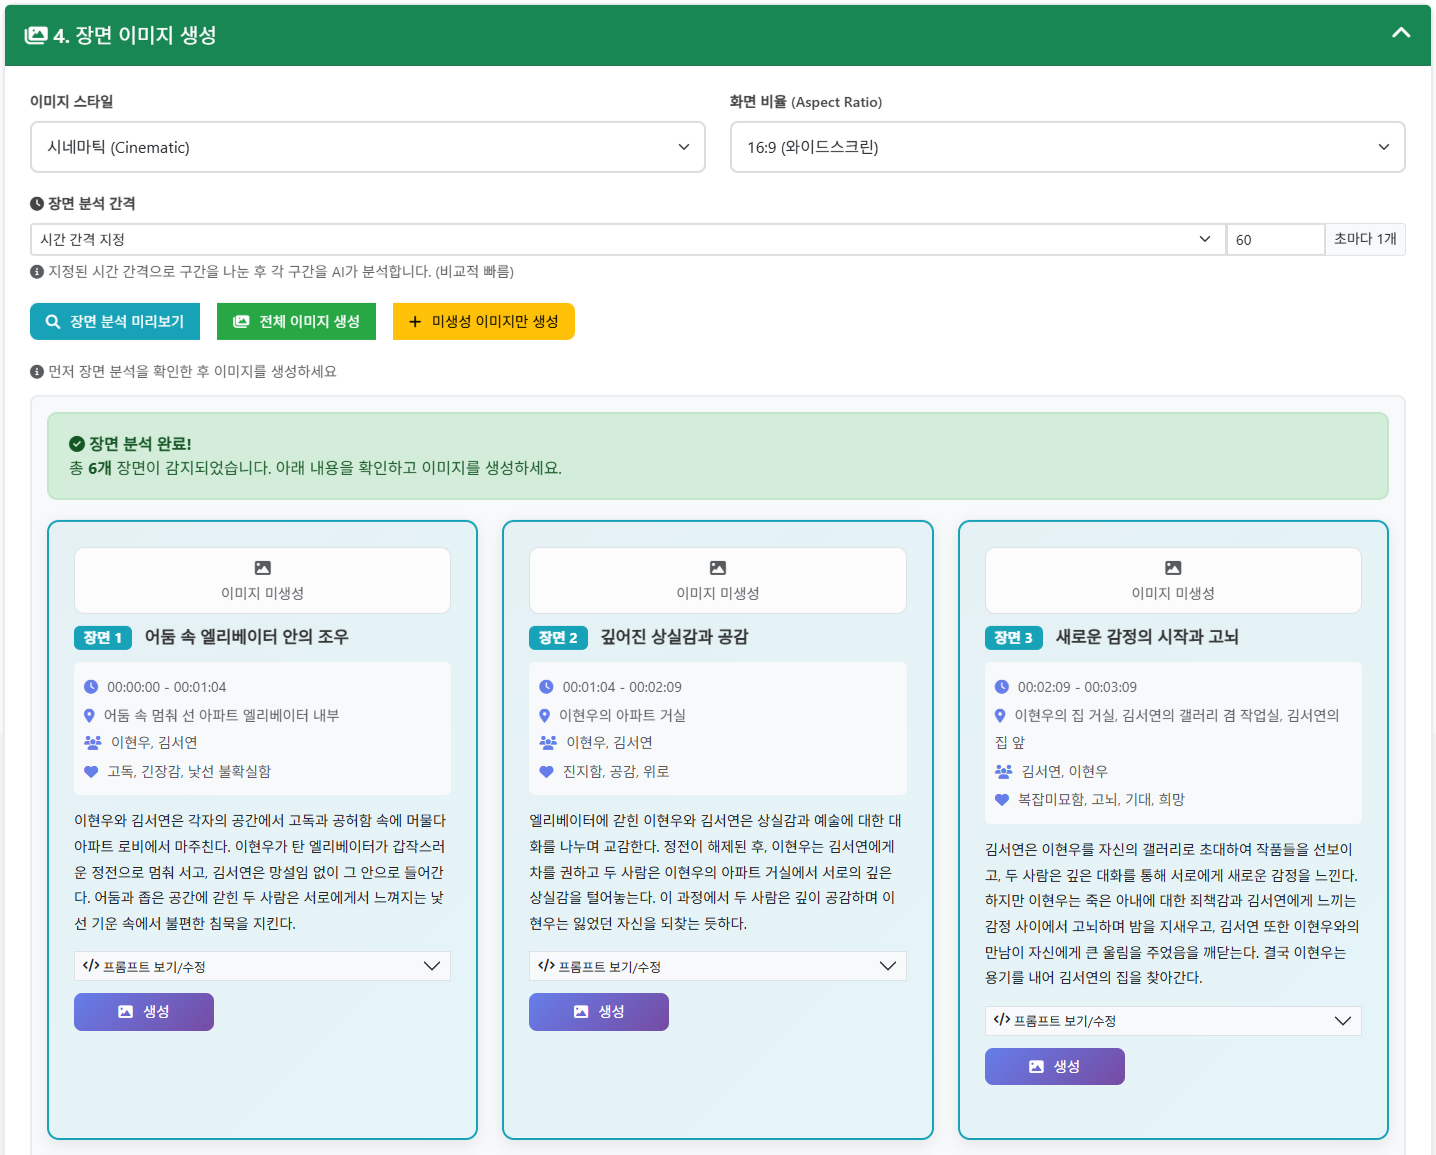Click the 장면 2 image placeholder
Image resolution: width=1436 pixels, height=1155 pixels.
click(718, 580)
